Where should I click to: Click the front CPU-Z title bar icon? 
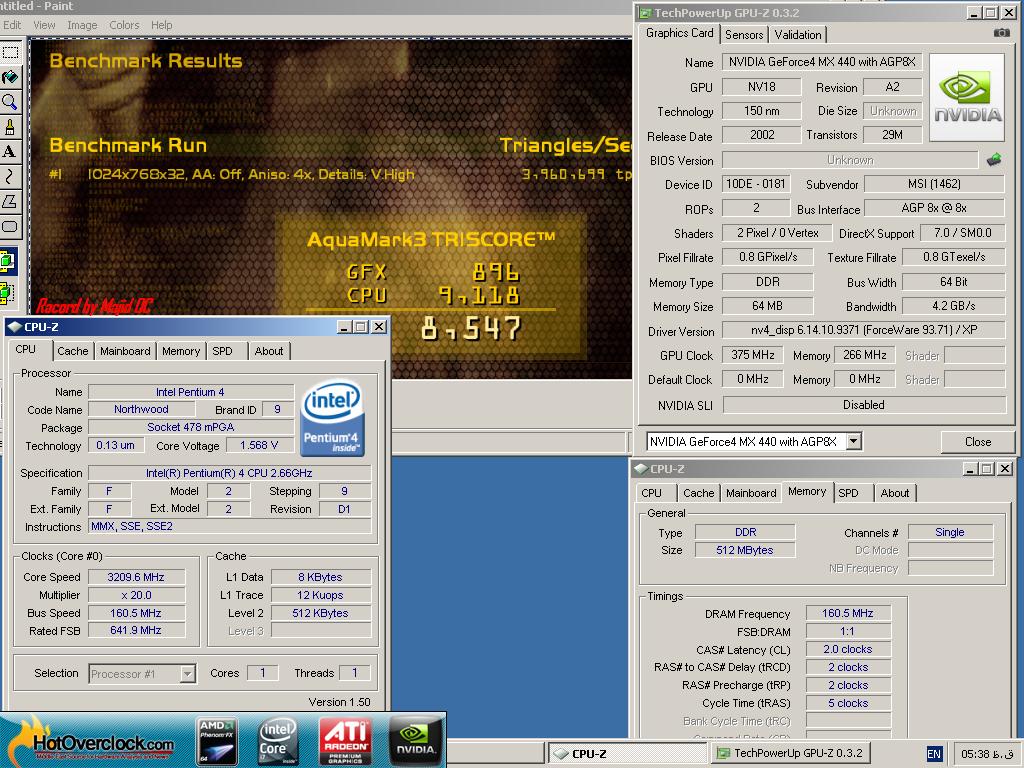pos(14,327)
